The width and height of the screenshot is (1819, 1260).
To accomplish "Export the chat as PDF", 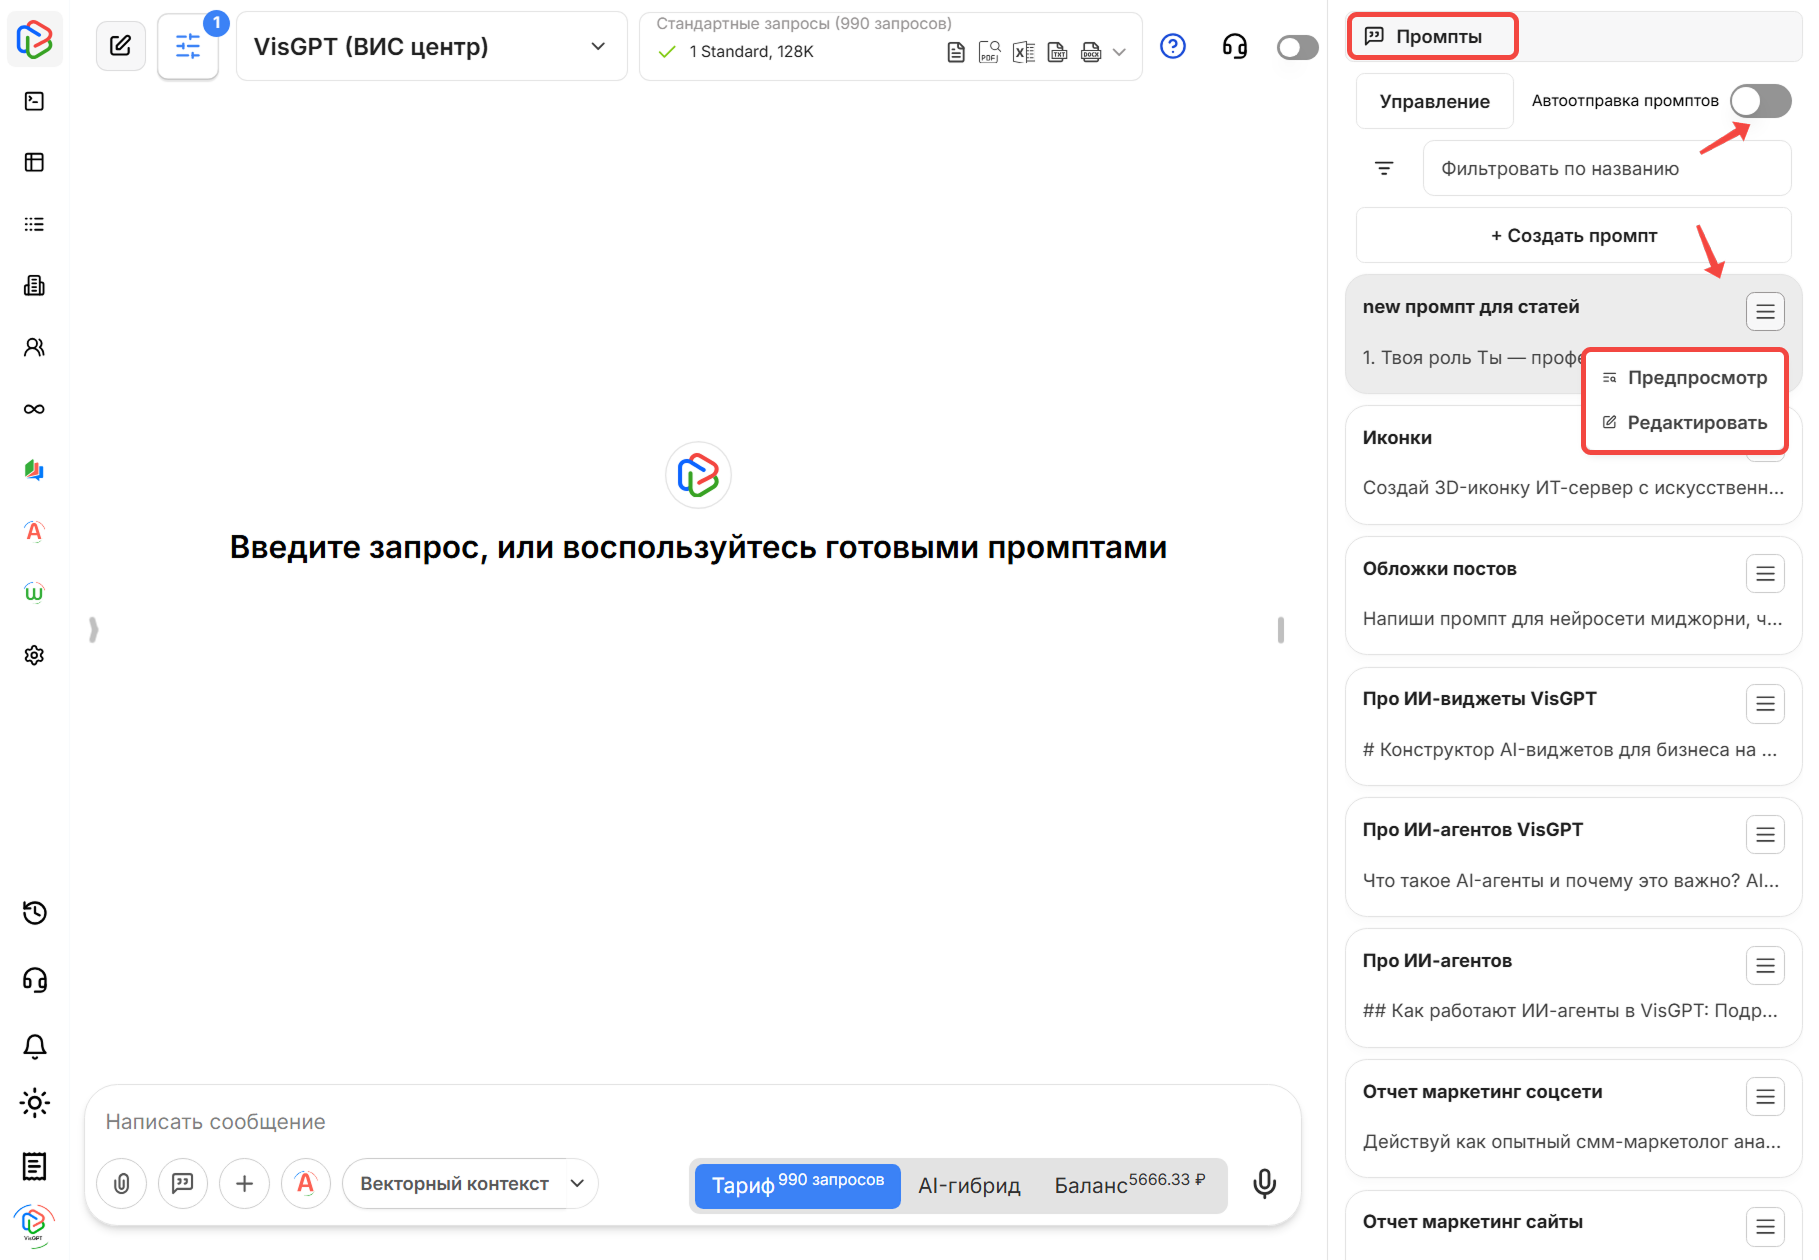I will tap(989, 51).
